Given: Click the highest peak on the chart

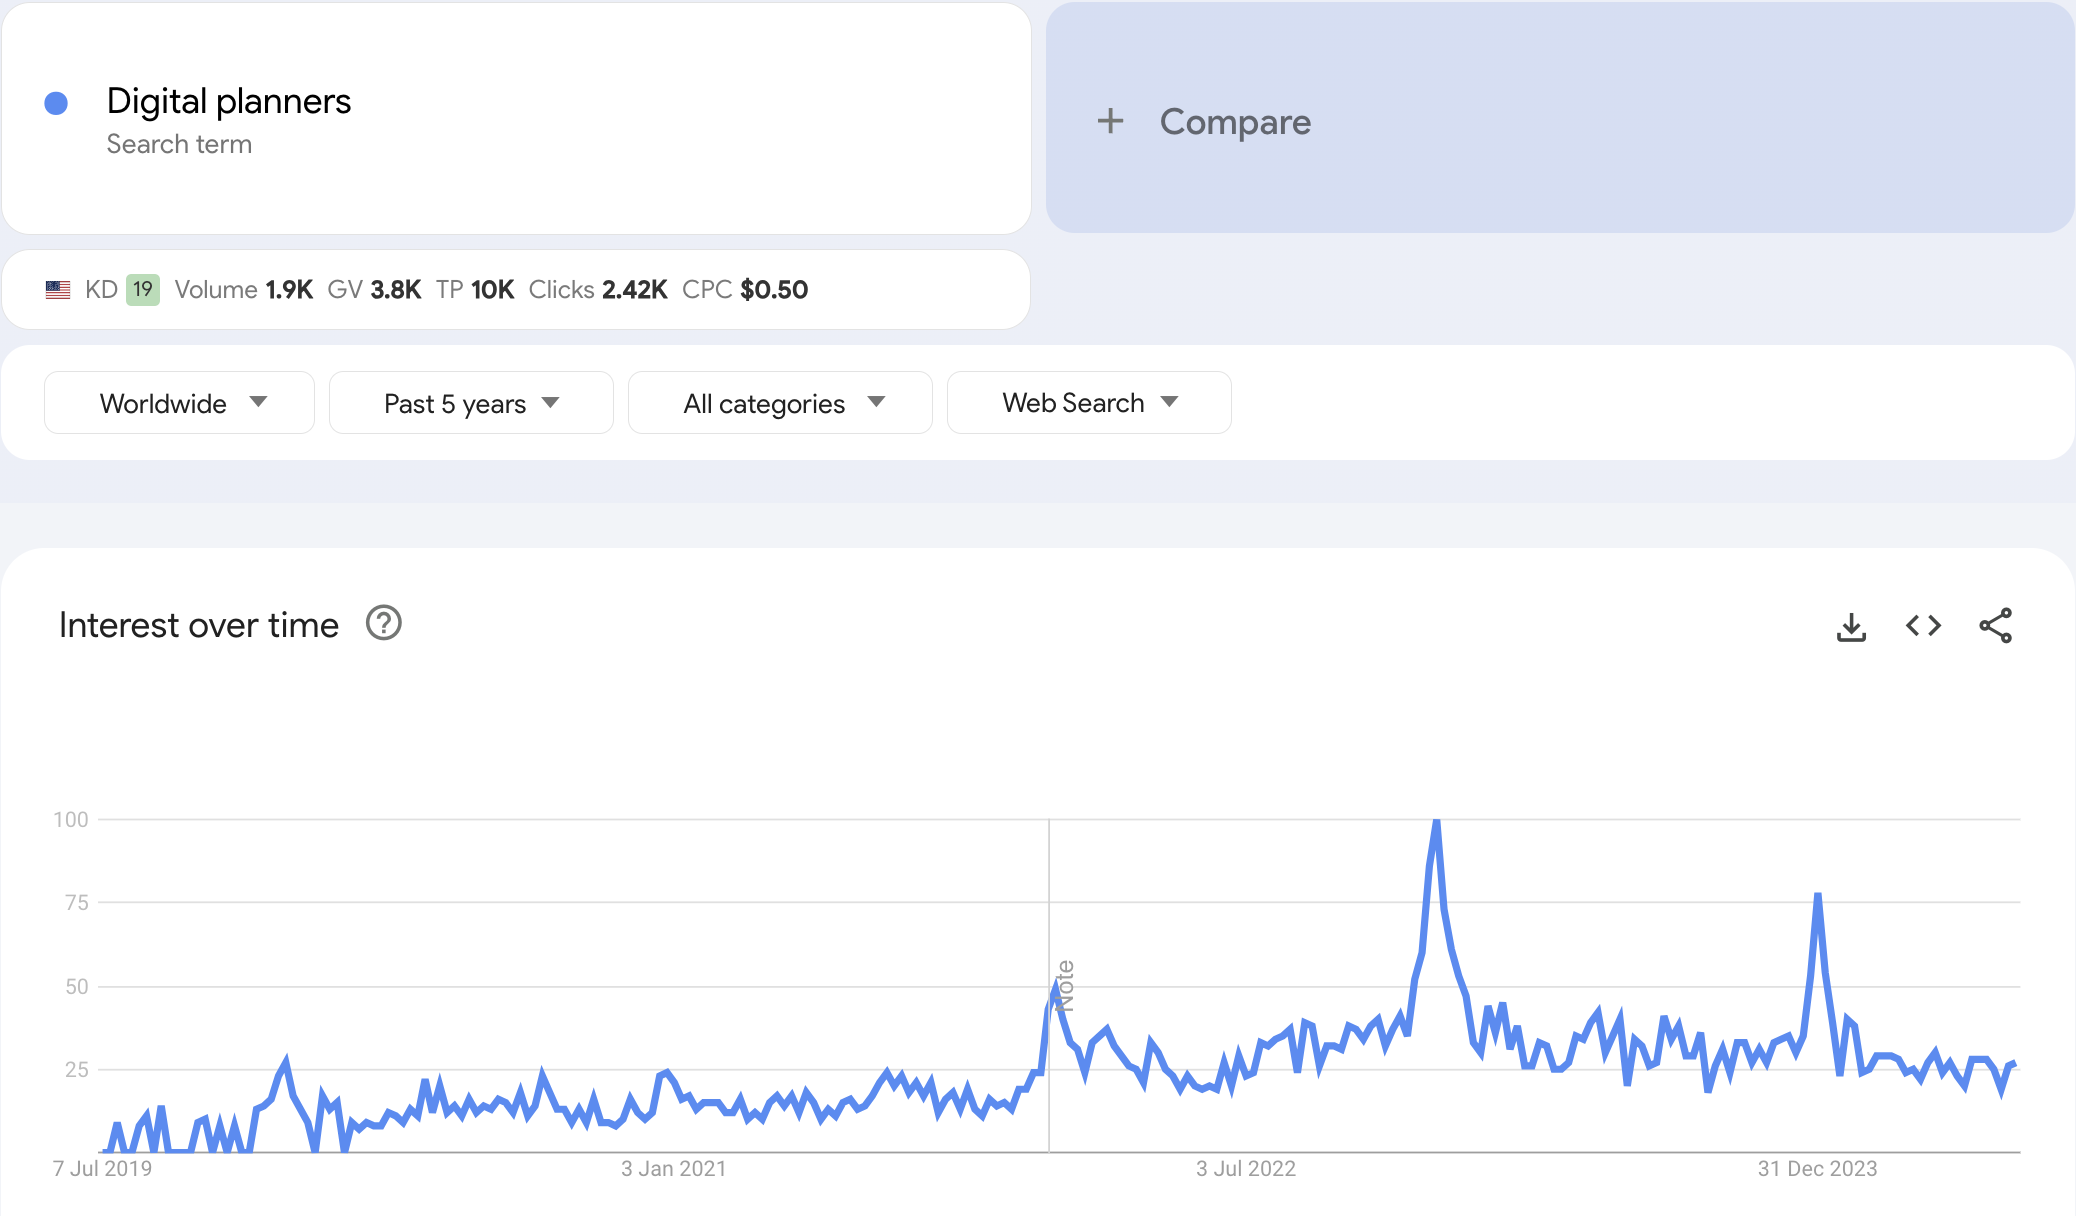Looking at the screenshot, I should 1436,822.
